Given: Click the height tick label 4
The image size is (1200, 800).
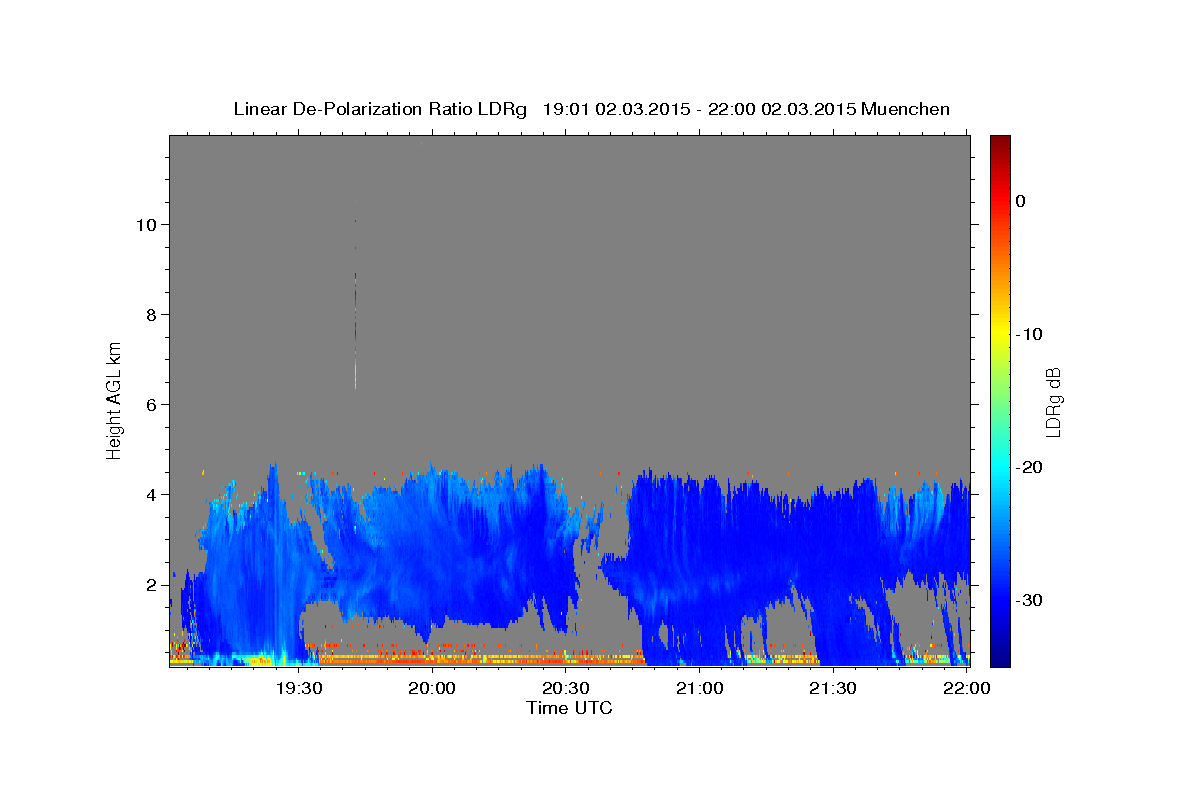Looking at the screenshot, I should tap(152, 495).
